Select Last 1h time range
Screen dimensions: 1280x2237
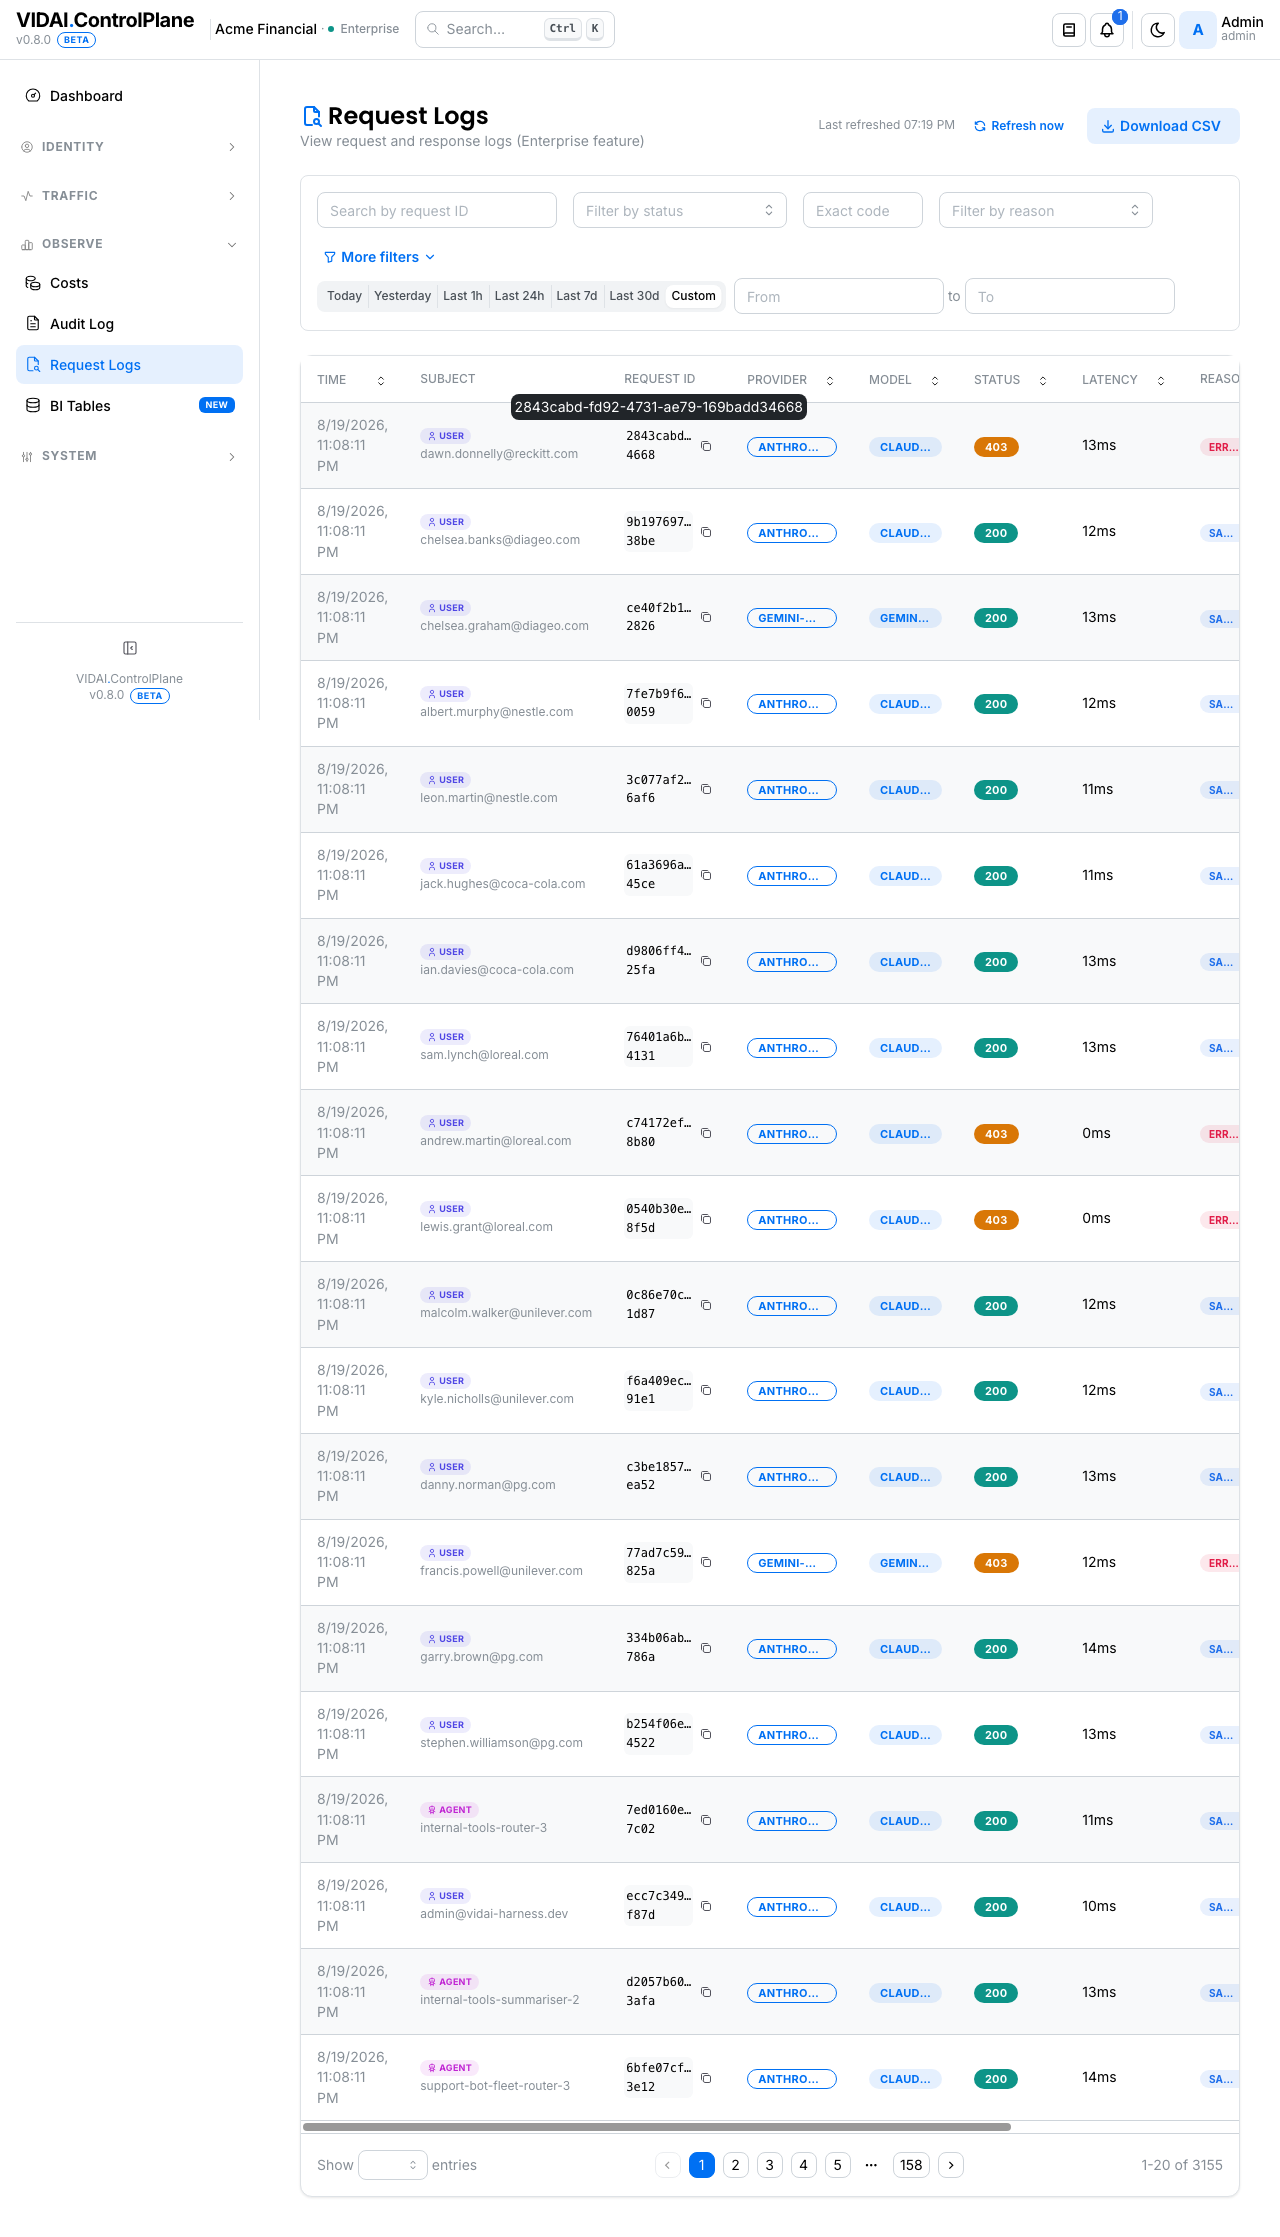click(463, 296)
